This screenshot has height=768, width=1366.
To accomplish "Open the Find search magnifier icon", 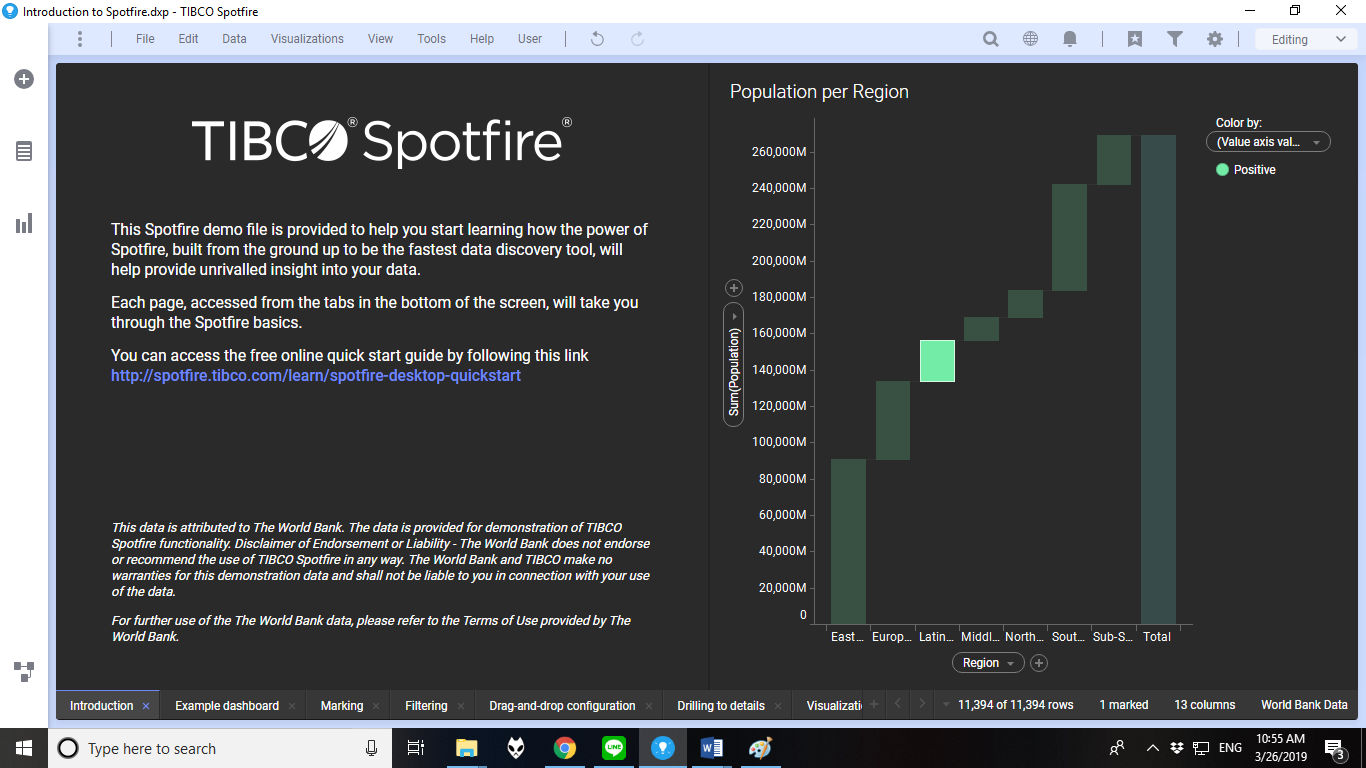I will (991, 39).
